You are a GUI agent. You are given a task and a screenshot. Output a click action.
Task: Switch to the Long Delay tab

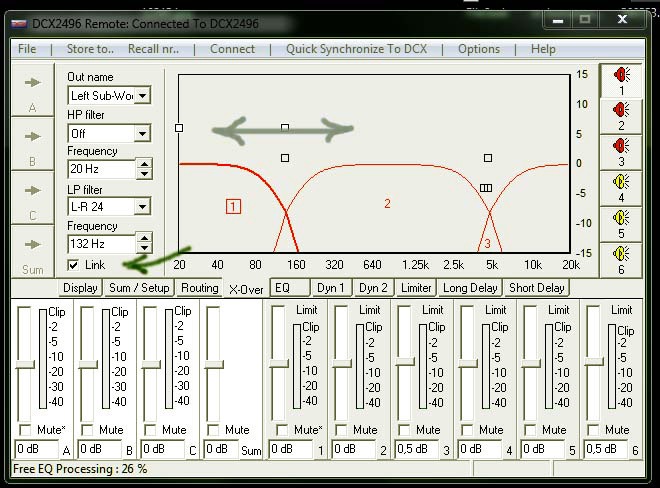pos(470,288)
